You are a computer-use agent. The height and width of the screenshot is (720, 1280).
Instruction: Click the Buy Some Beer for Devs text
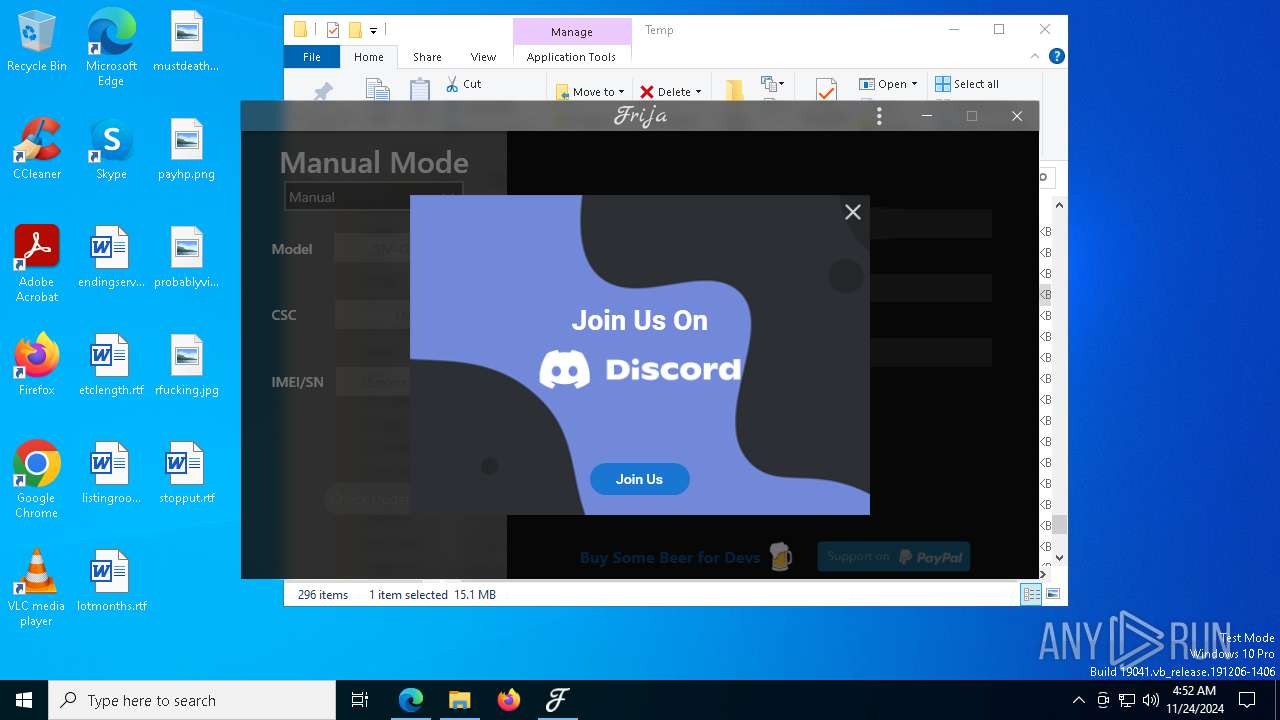coord(670,558)
